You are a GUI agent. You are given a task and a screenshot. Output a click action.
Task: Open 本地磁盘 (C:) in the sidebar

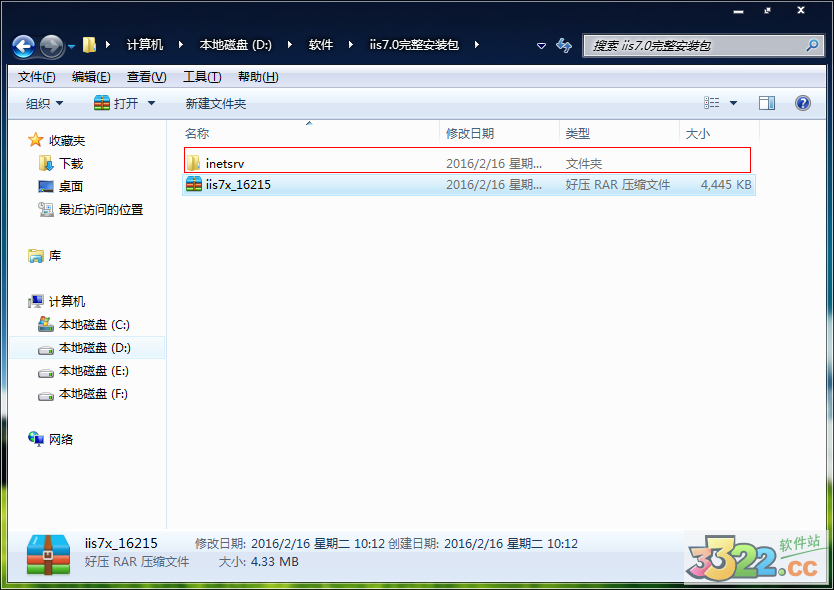click(94, 325)
